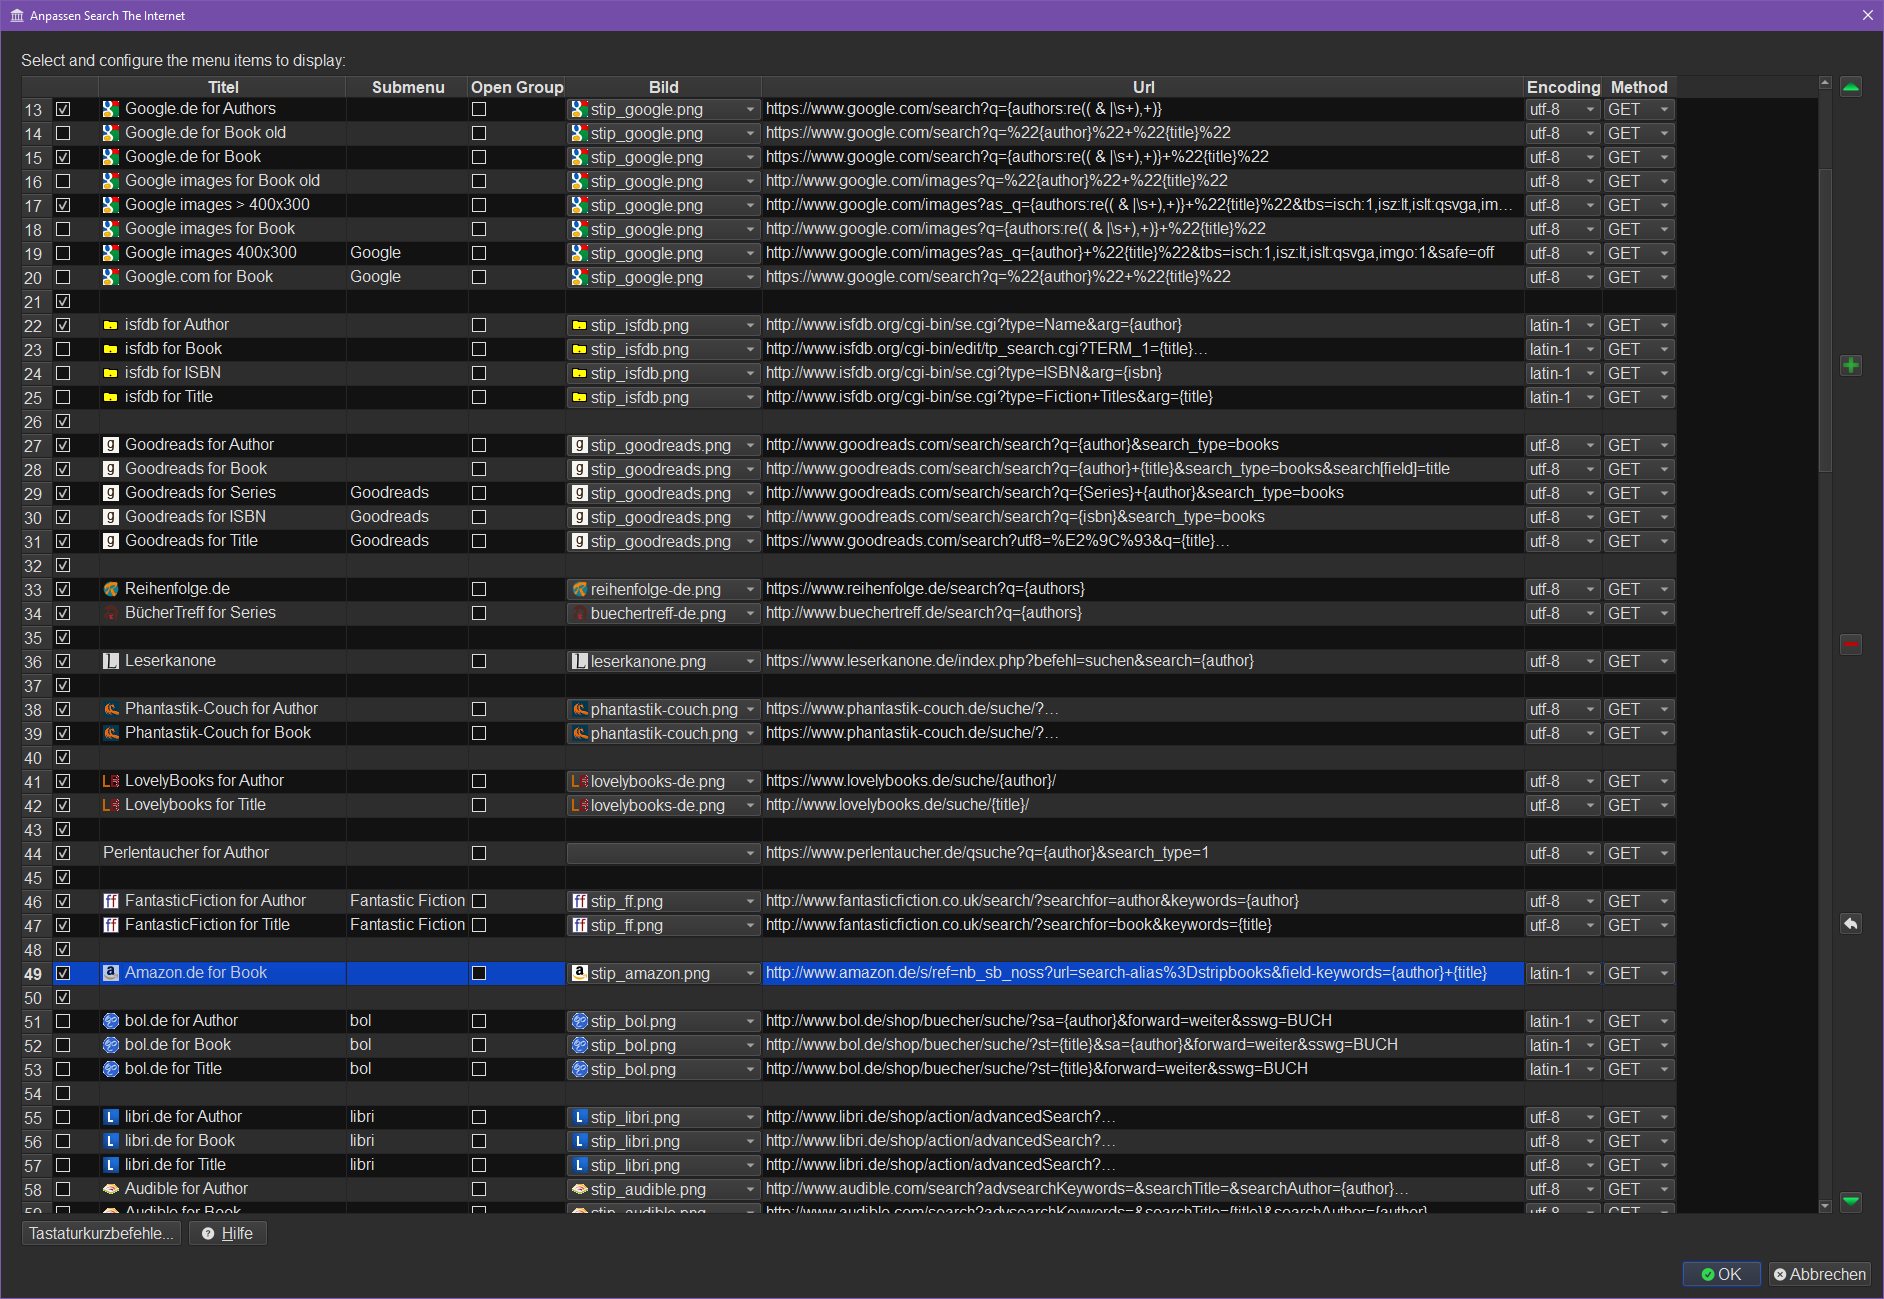Click the Leserkanone URL cell

pos(1143,661)
